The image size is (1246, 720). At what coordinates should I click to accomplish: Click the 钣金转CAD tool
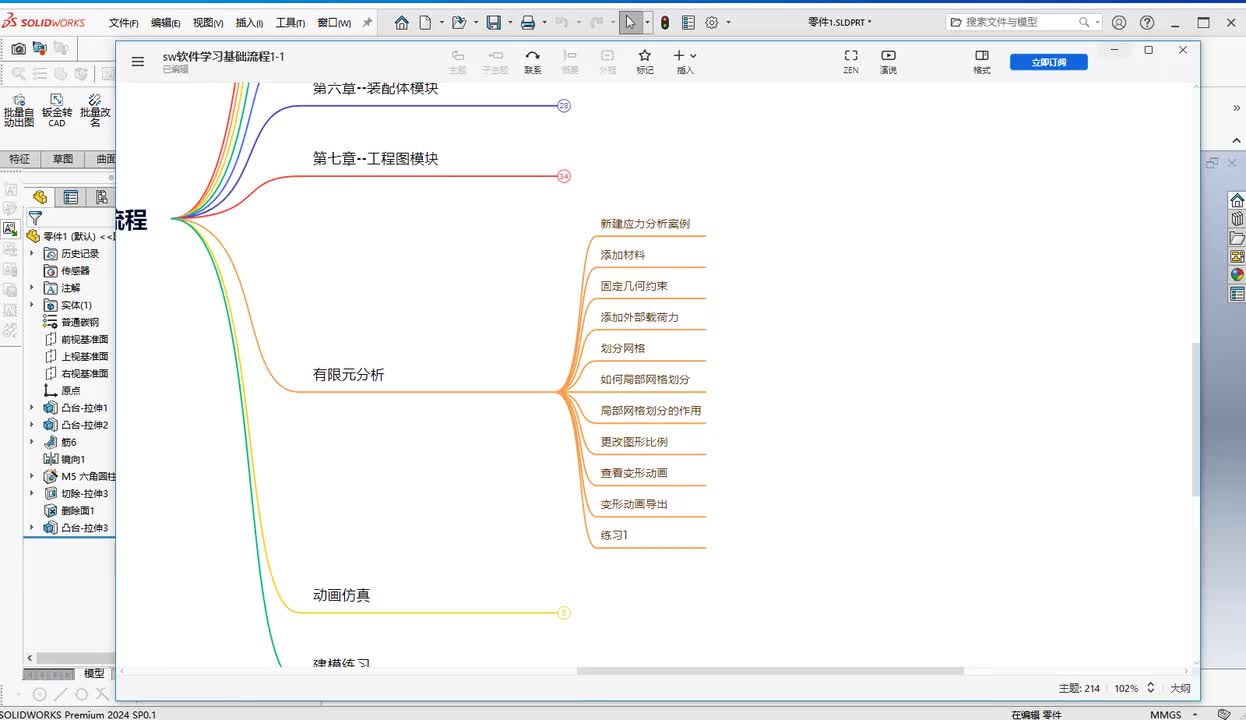pos(57,109)
